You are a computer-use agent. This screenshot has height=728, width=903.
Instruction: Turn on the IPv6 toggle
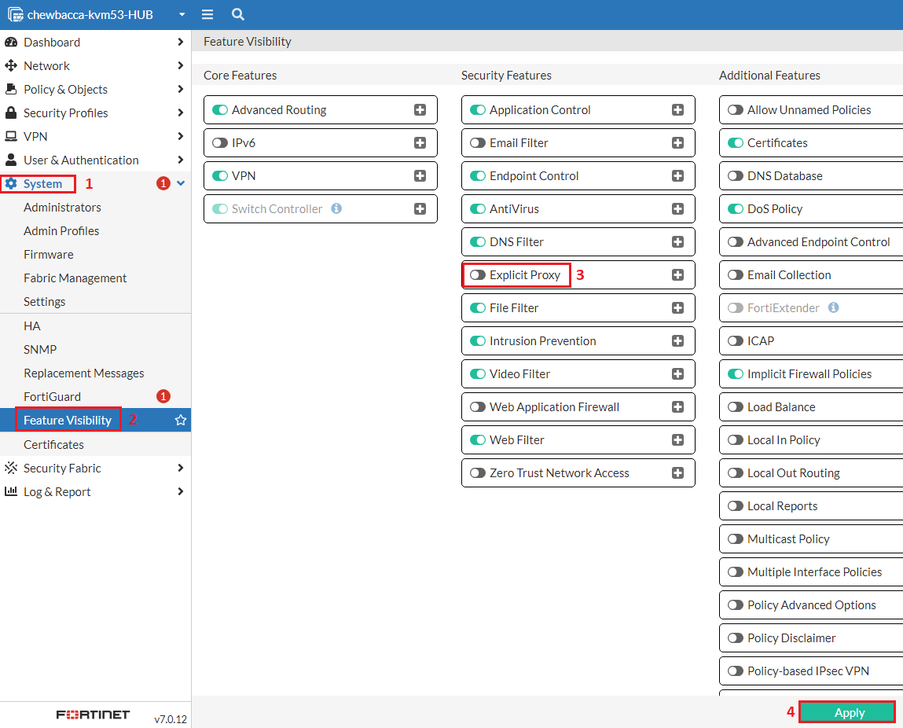click(220, 143)
